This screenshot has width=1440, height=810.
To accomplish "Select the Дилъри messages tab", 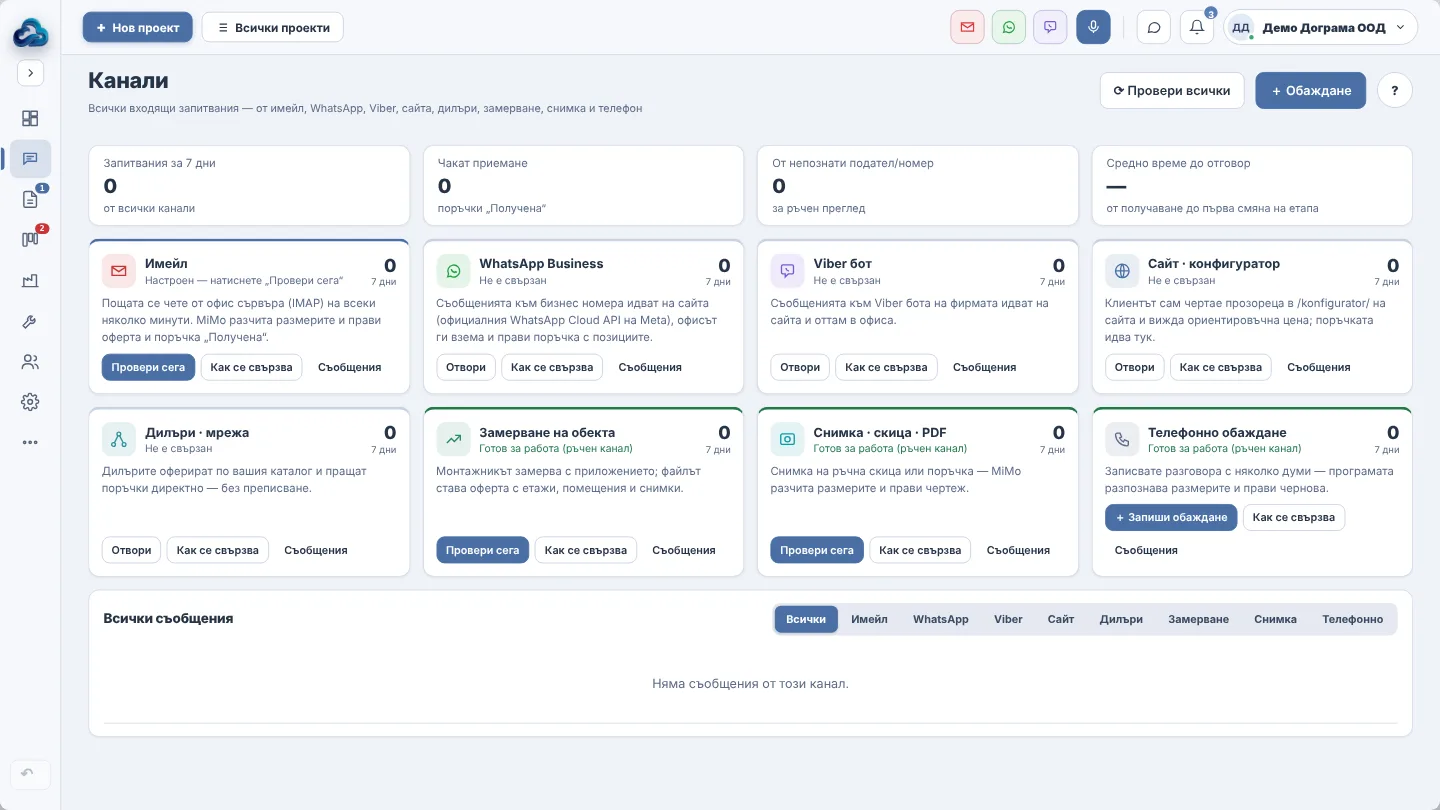I will point(1121,619).
